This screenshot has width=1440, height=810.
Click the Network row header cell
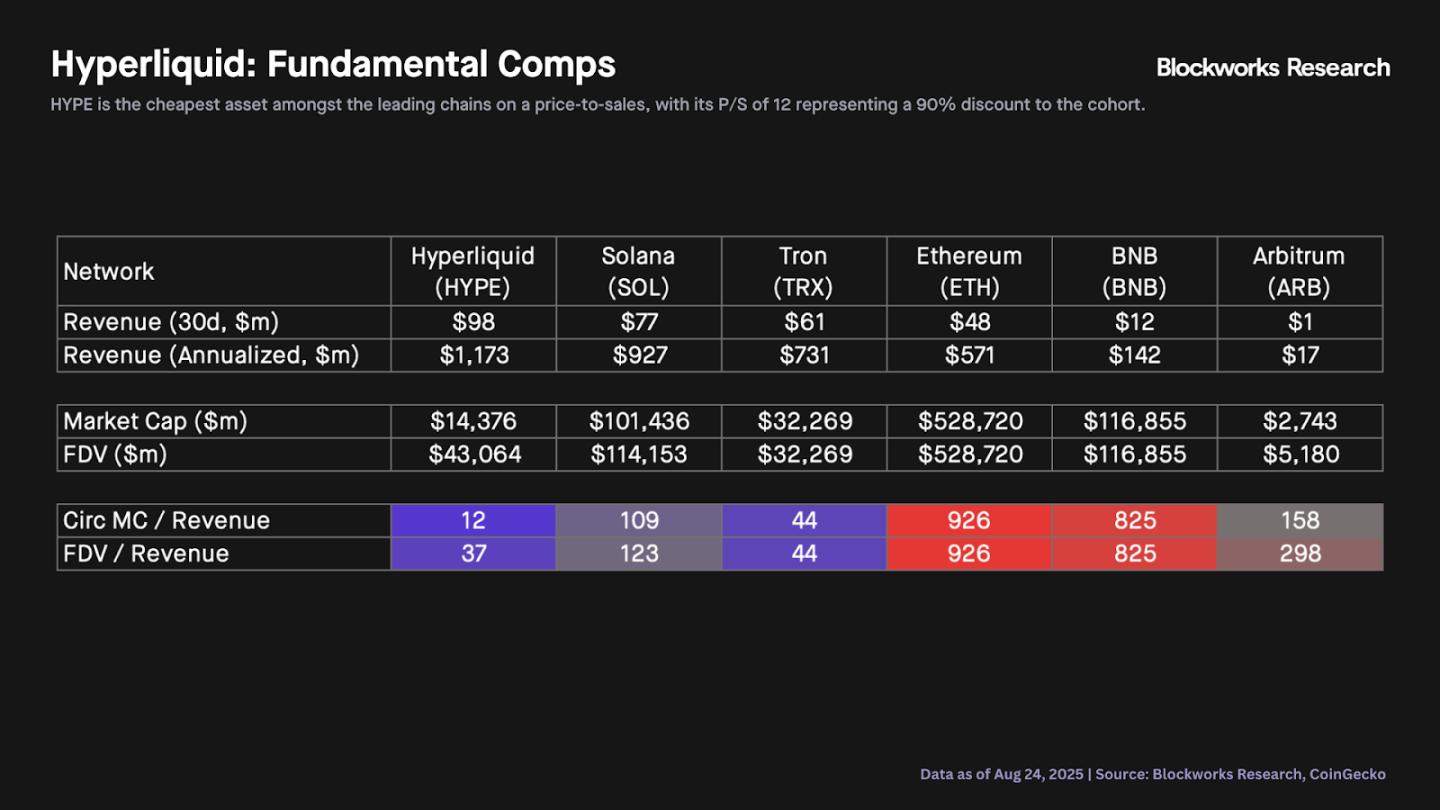coord(223,271)
